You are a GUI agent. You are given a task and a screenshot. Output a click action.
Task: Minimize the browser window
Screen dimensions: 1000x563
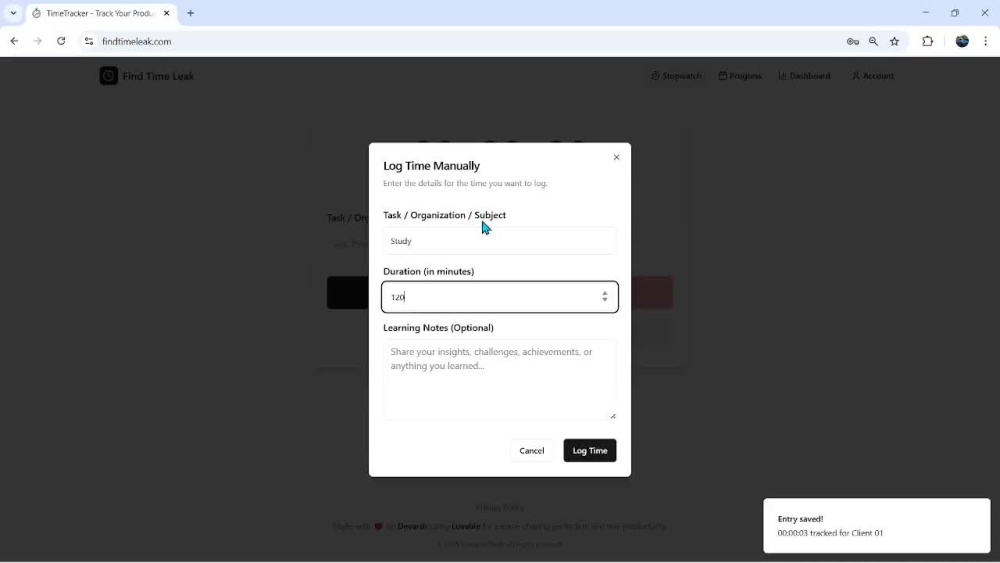[925, 13]
